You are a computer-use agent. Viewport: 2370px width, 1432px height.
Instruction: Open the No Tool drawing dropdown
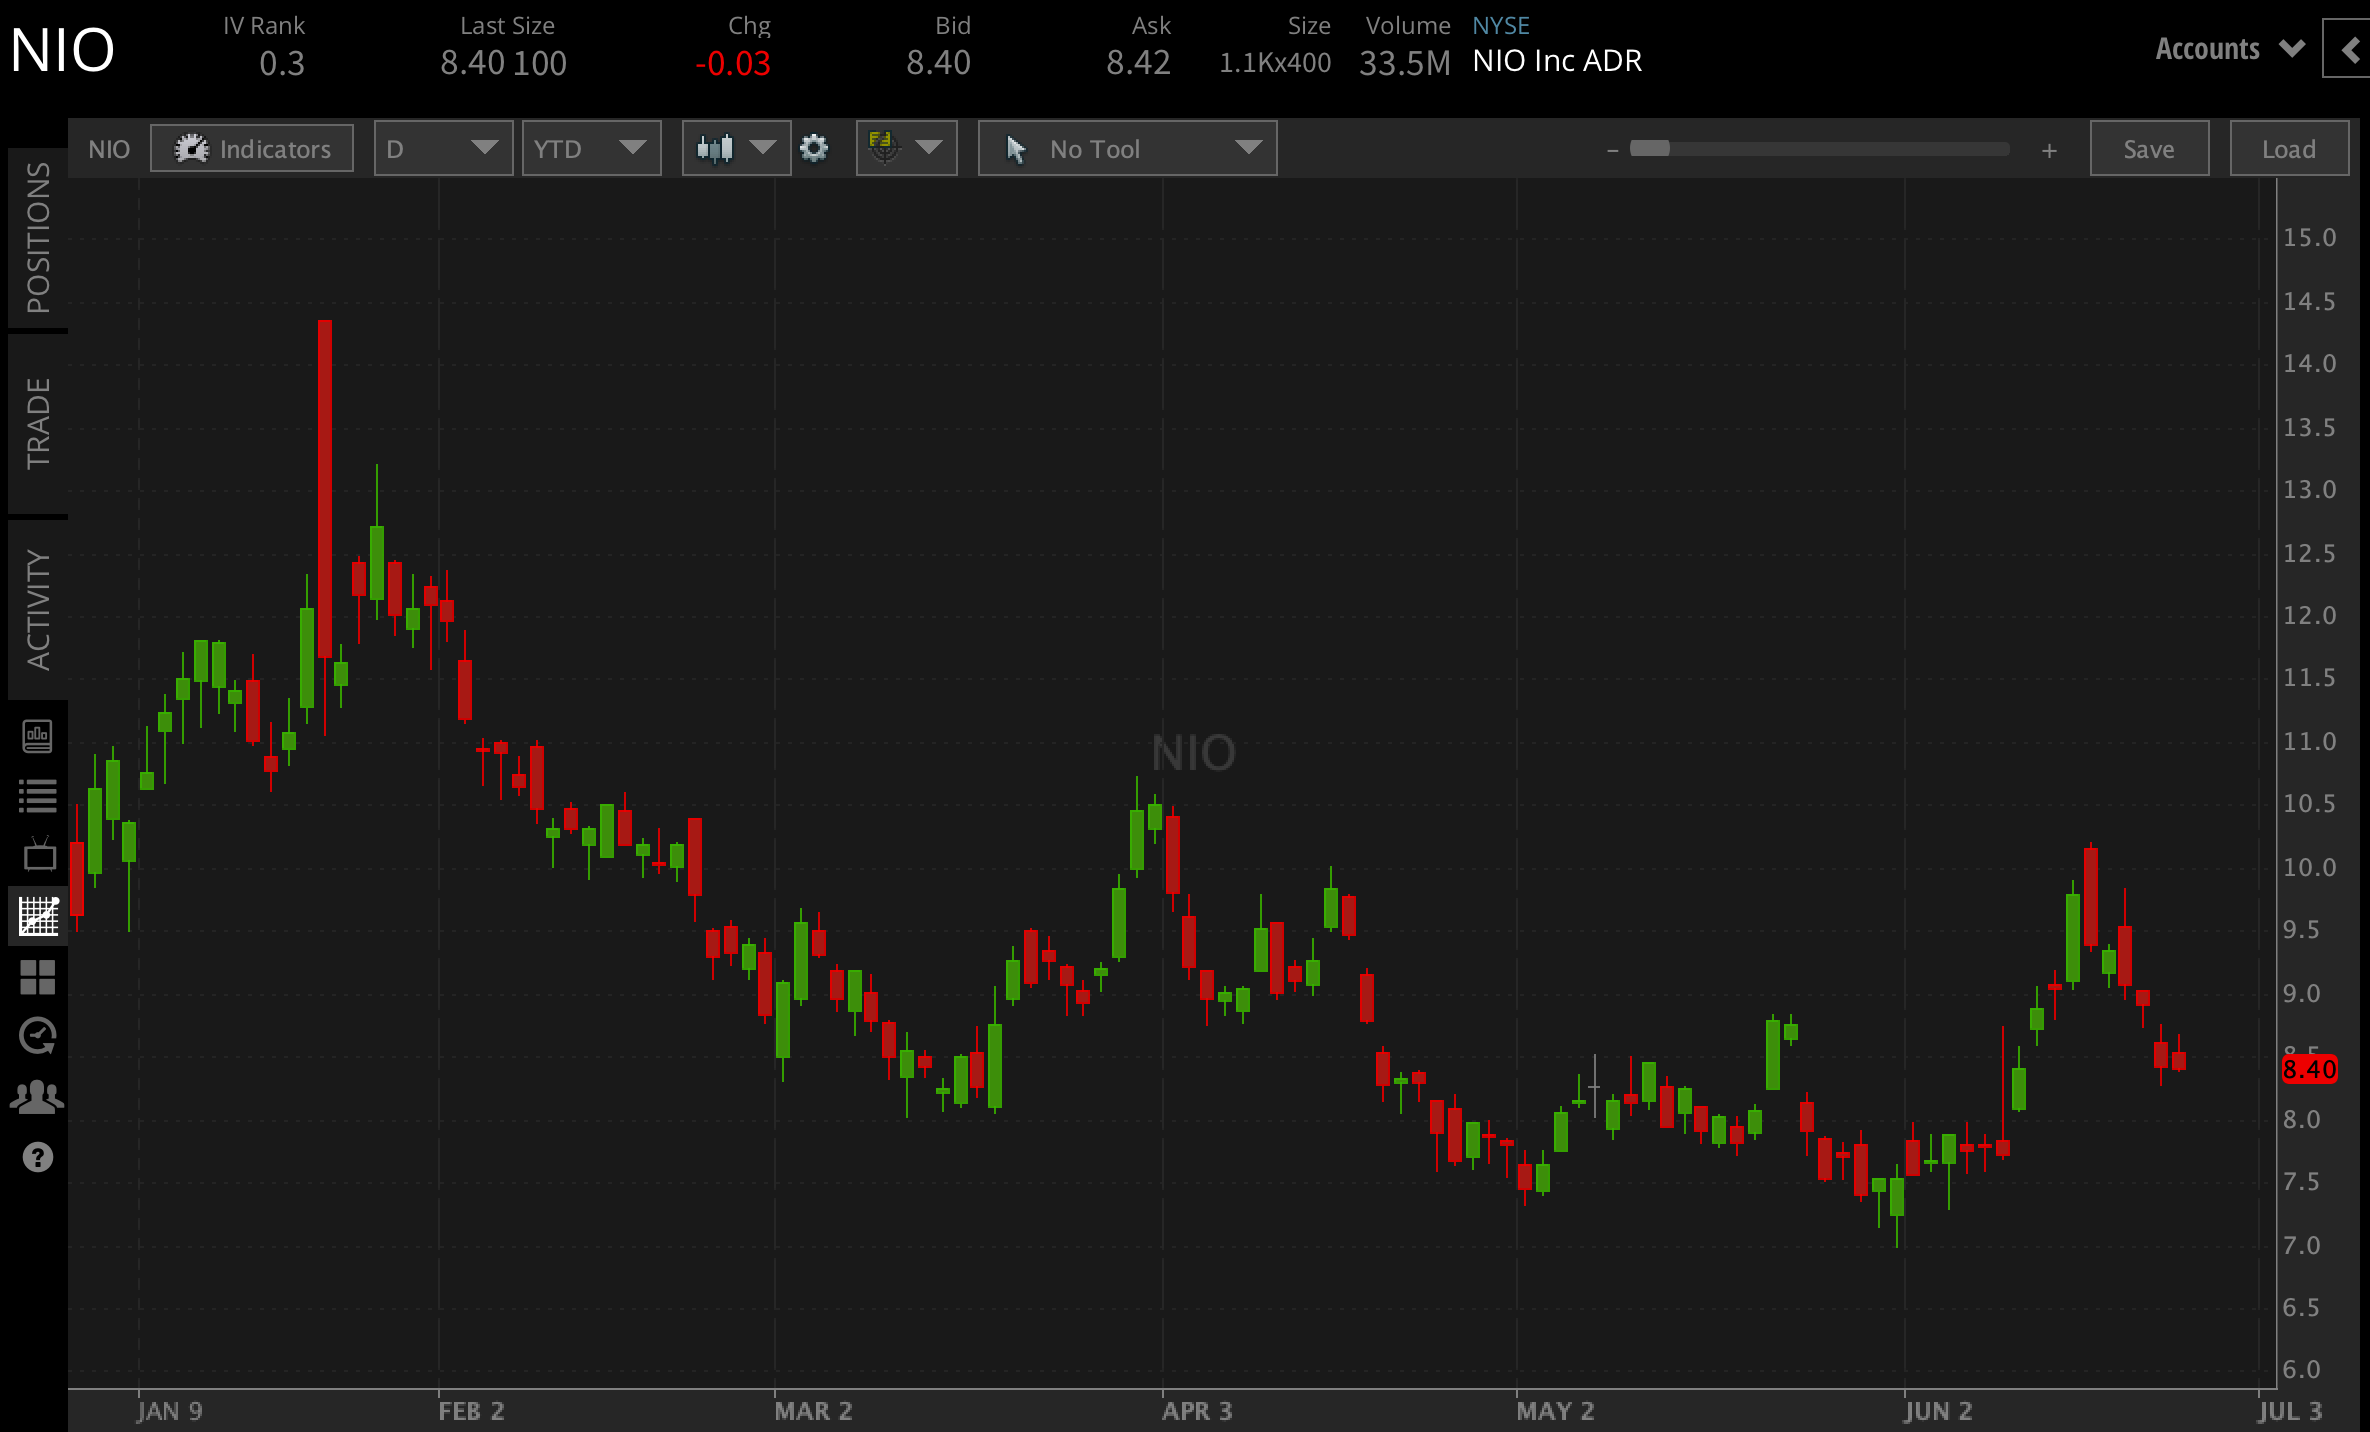1127,148
